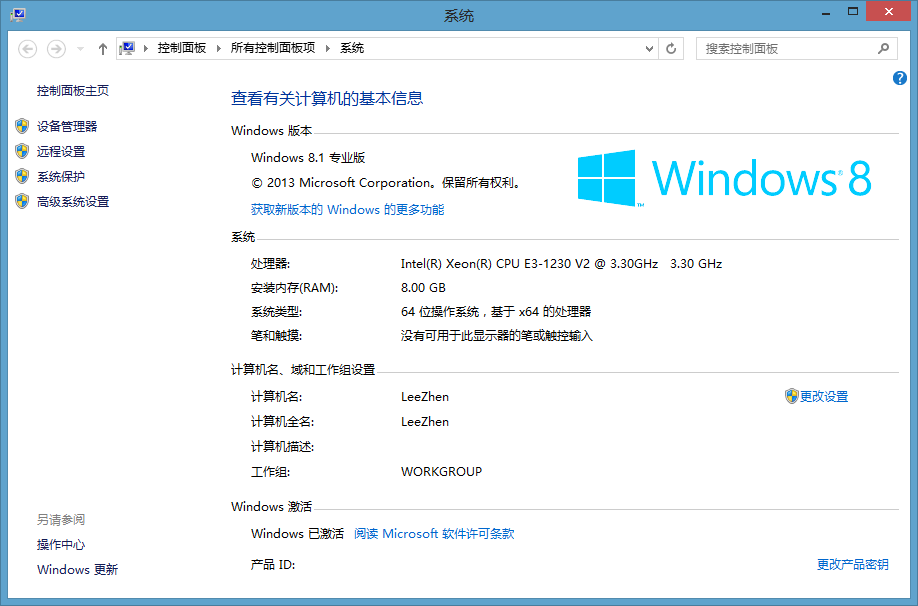Image resolution: width=918 pixels, height=606 pixels.
Task: Click the system window icon in title bar
Action: coord(18,15)
